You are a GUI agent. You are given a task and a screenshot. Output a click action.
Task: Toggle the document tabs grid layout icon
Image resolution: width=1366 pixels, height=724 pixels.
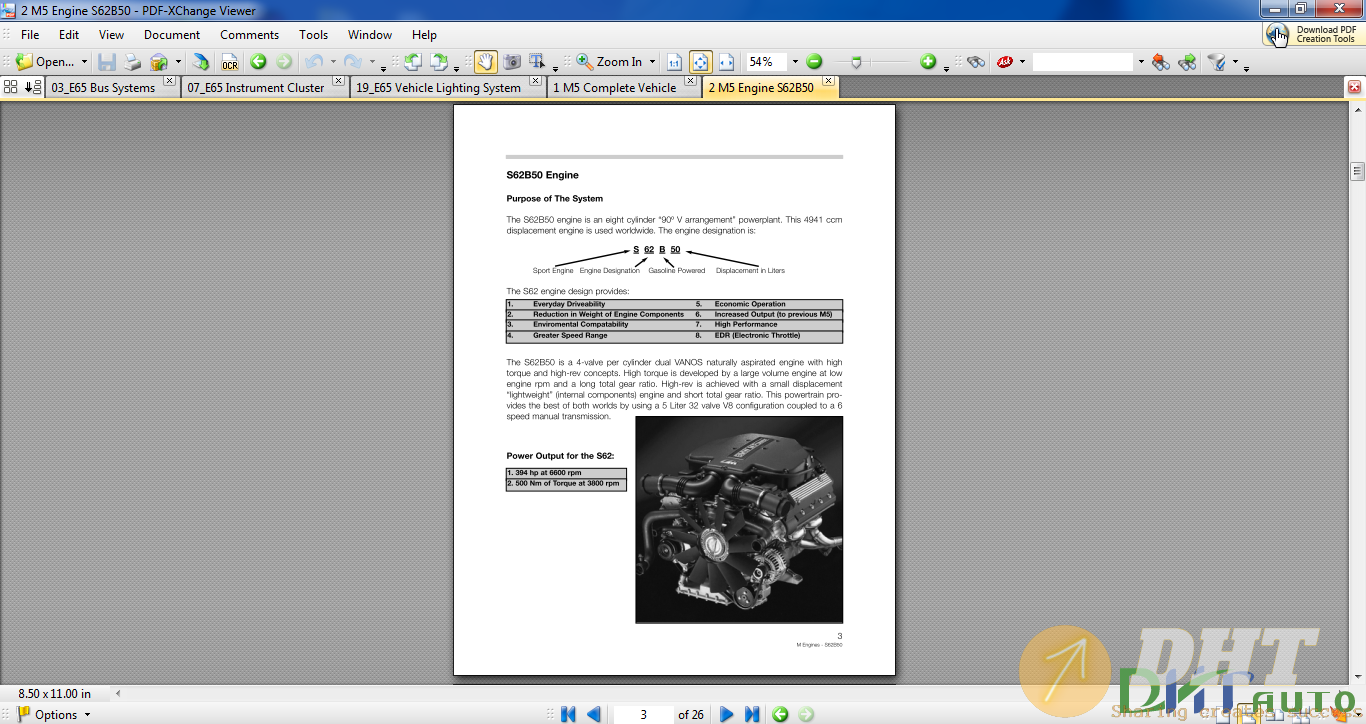(11, 87)
